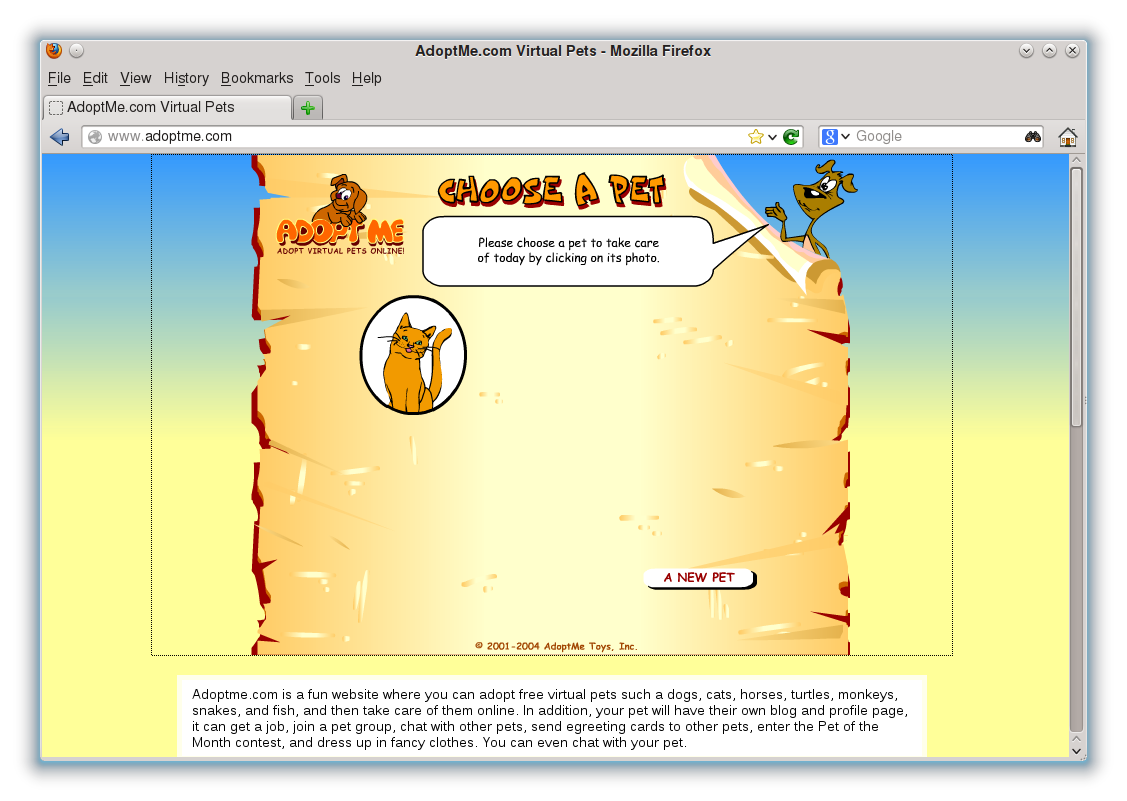
Task: Click the Firefox logo in the title bar
Action: coord(54,50)
